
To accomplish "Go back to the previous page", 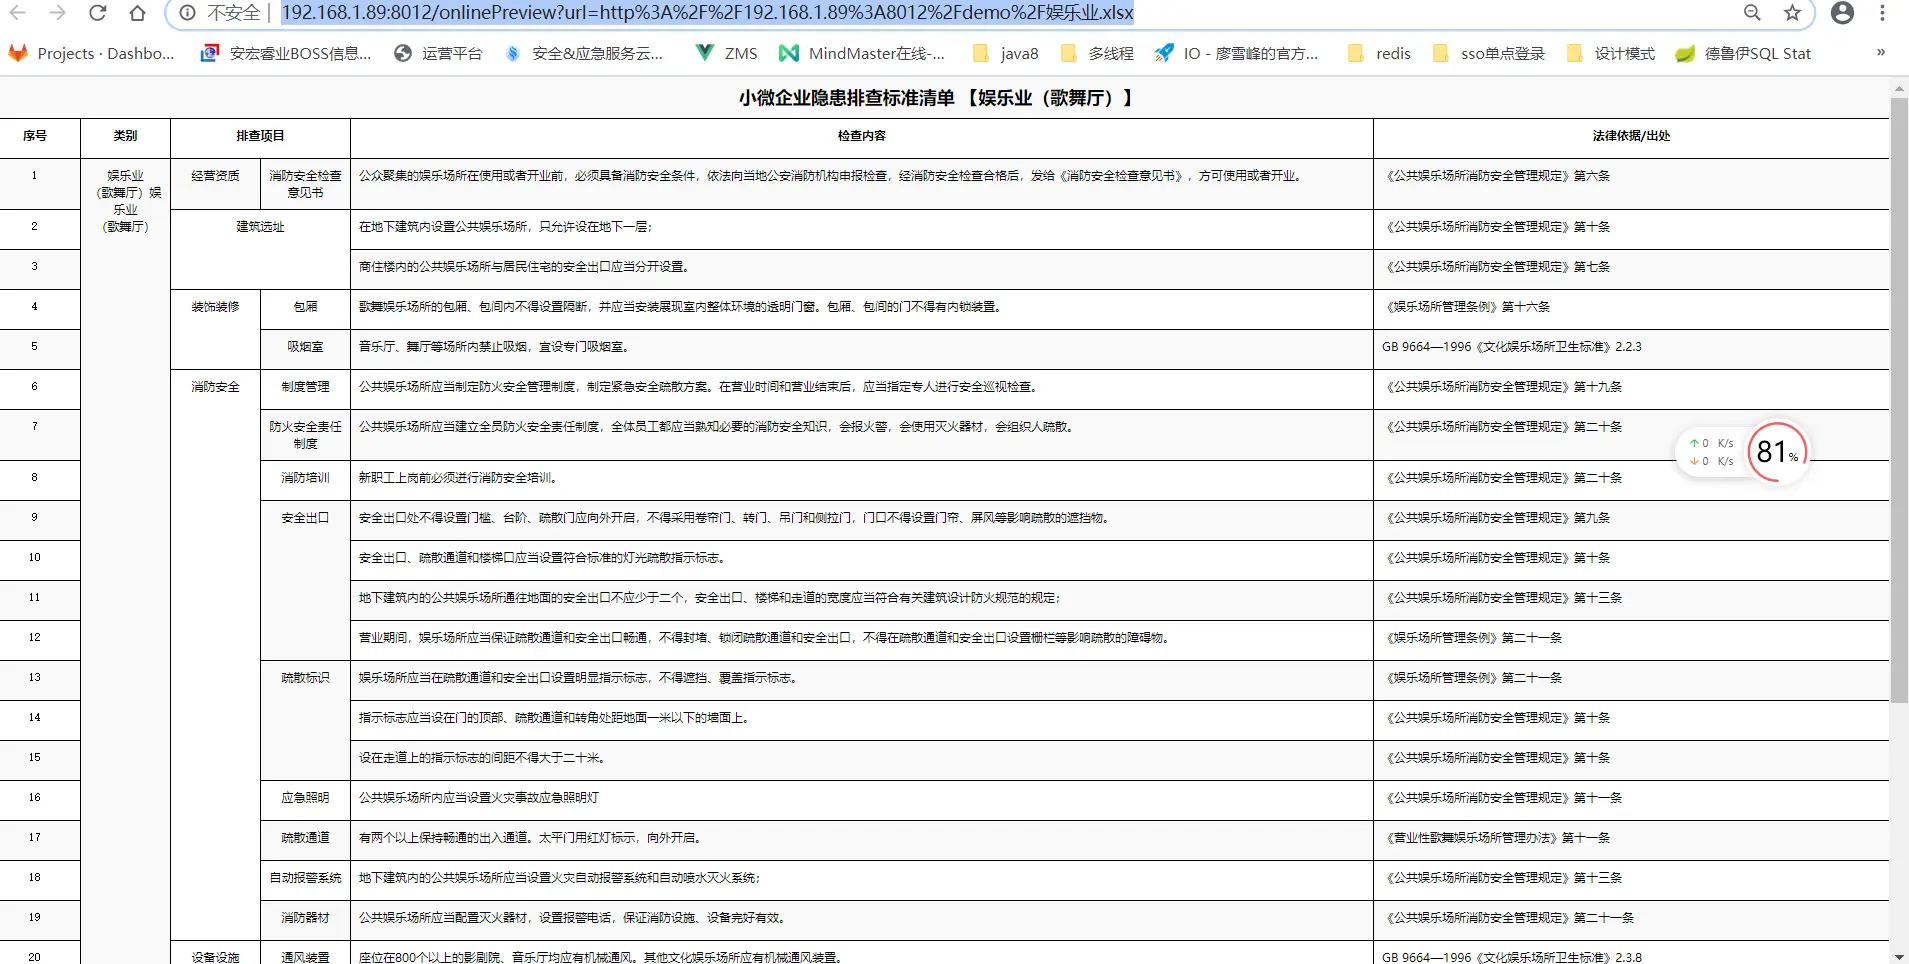I will pos(18,13).
